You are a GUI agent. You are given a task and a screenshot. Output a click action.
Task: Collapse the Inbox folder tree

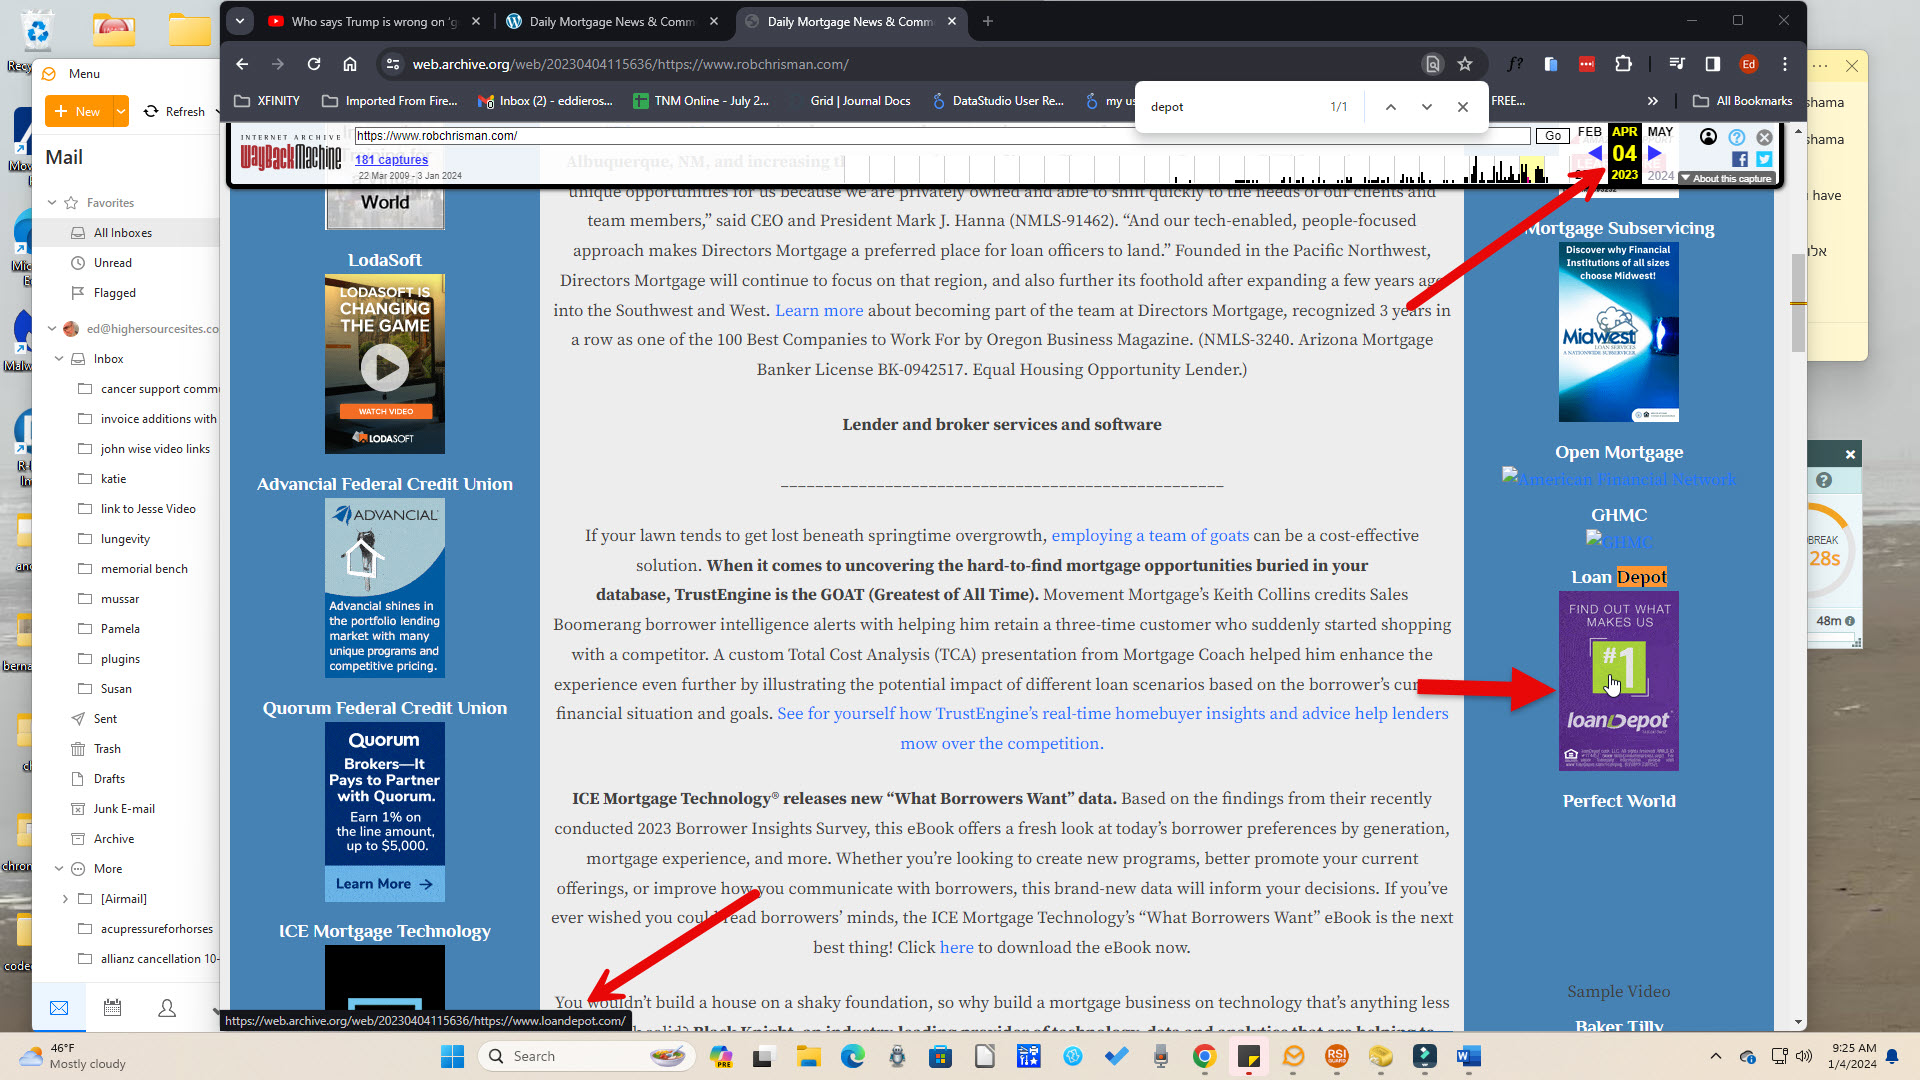click(x=59, y=359)
